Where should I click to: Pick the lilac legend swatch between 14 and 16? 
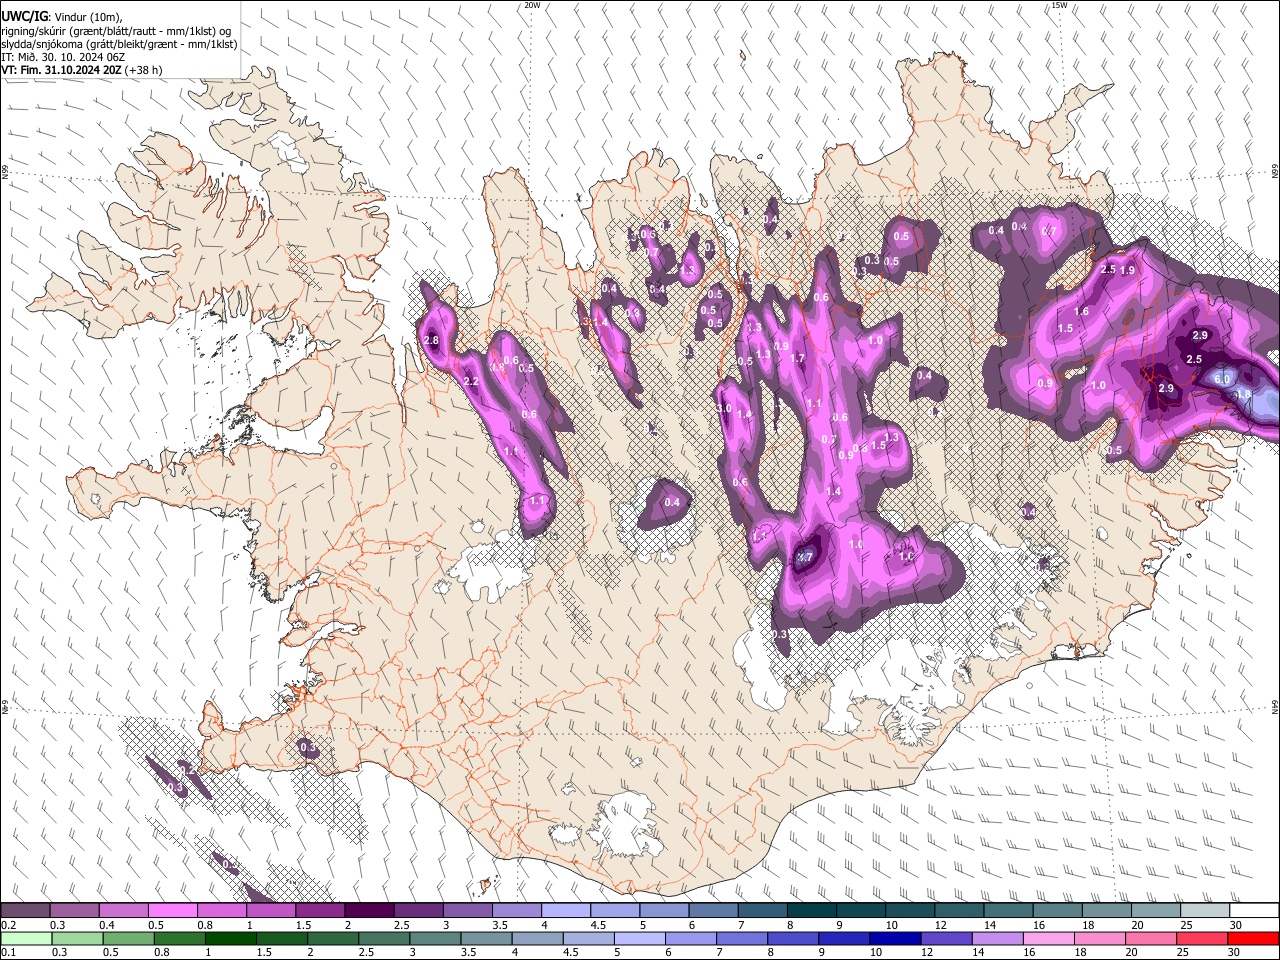coord(997,938)
